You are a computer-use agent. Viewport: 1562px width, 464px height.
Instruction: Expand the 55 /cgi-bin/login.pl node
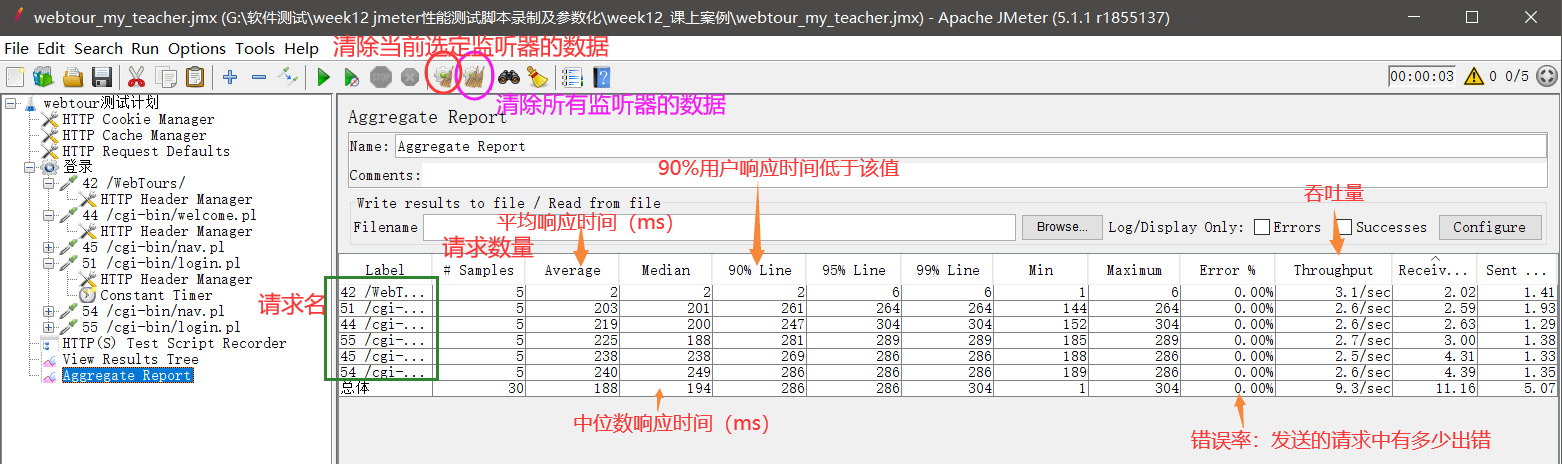[49, 328]
